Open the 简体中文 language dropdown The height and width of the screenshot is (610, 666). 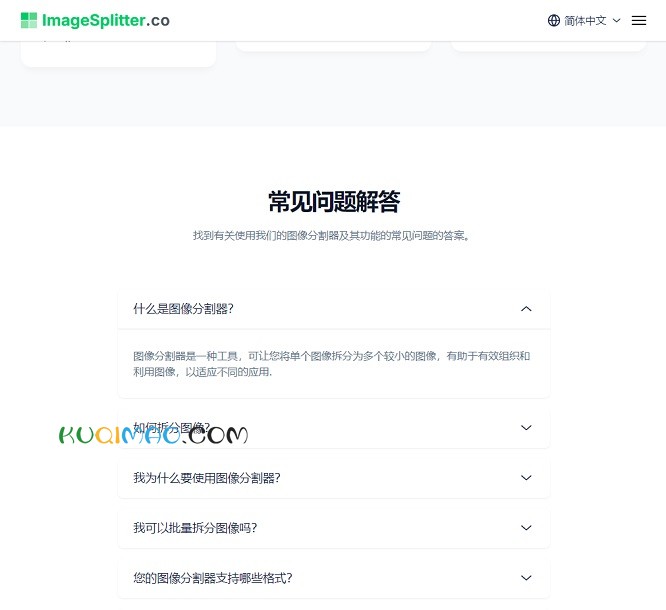(x=584, y=20)
